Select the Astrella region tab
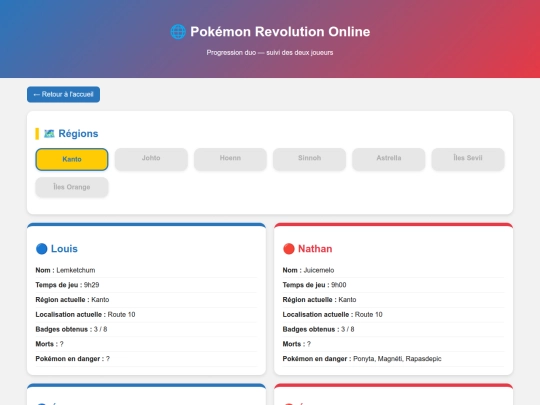The width and height of the screenshot is (540, 405). click(x=388, y=159)
